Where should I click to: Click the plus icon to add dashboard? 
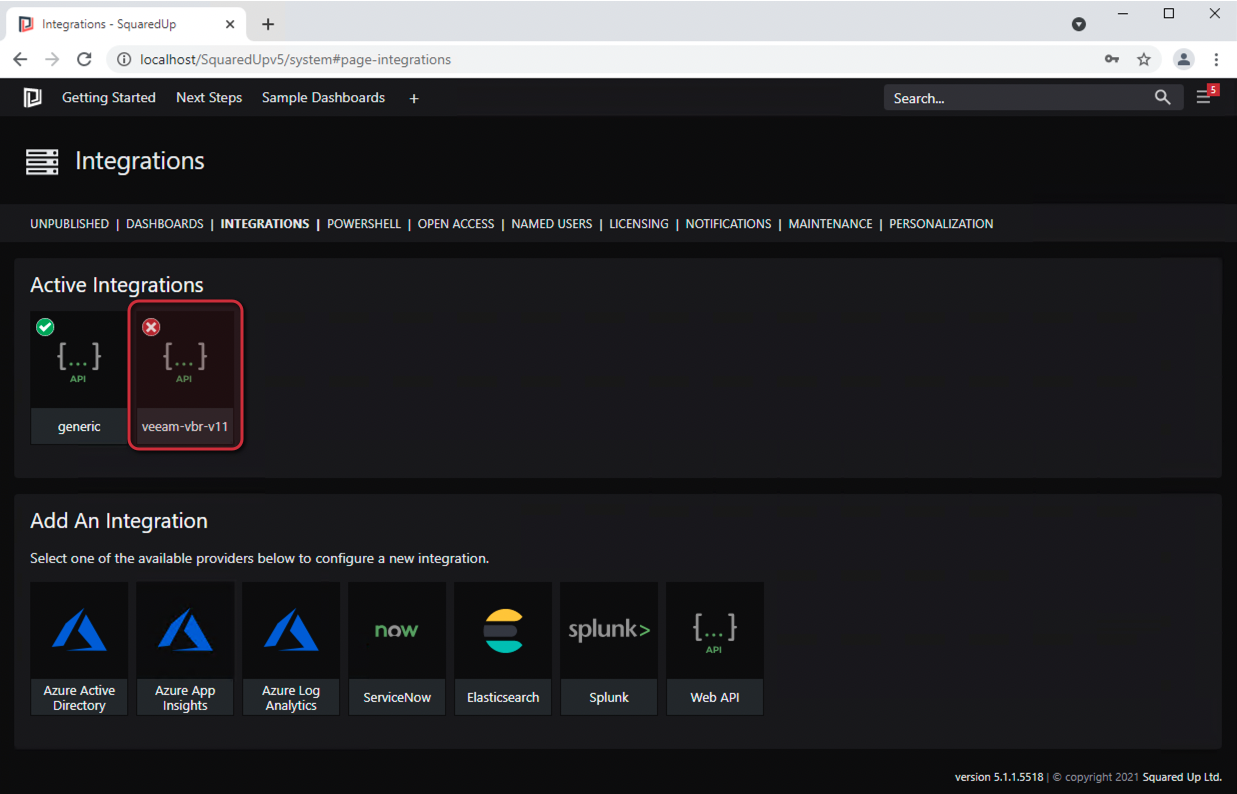(x=414, y=98)
